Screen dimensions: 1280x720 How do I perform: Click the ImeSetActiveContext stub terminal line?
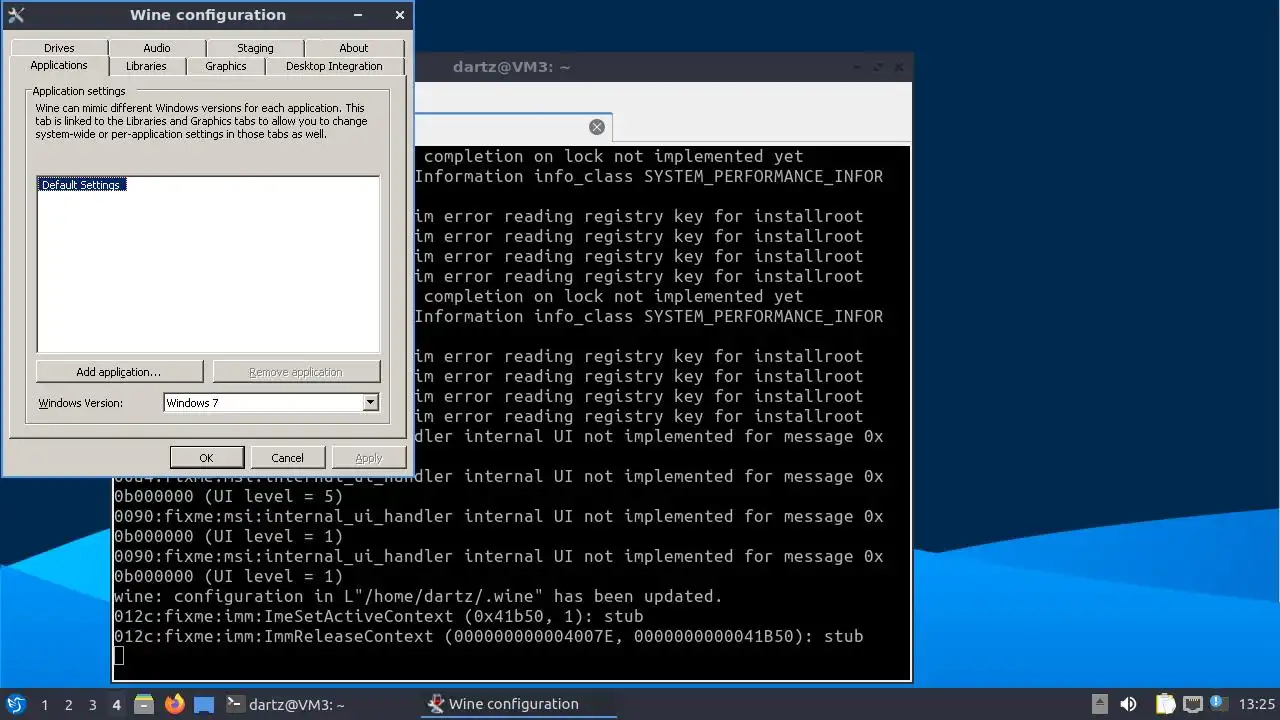point(379,616)
